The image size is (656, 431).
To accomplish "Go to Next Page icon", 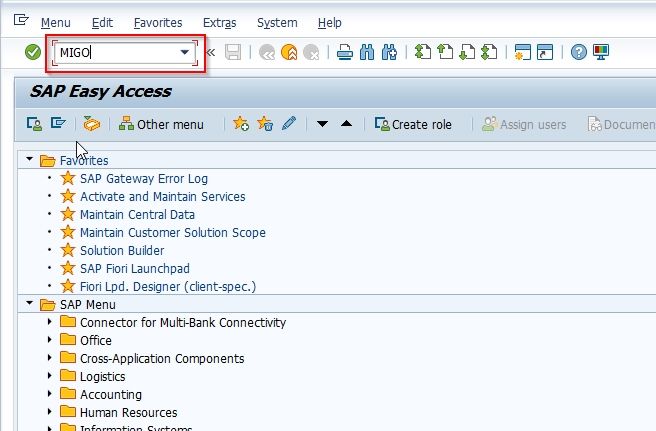I will point(467,52).
